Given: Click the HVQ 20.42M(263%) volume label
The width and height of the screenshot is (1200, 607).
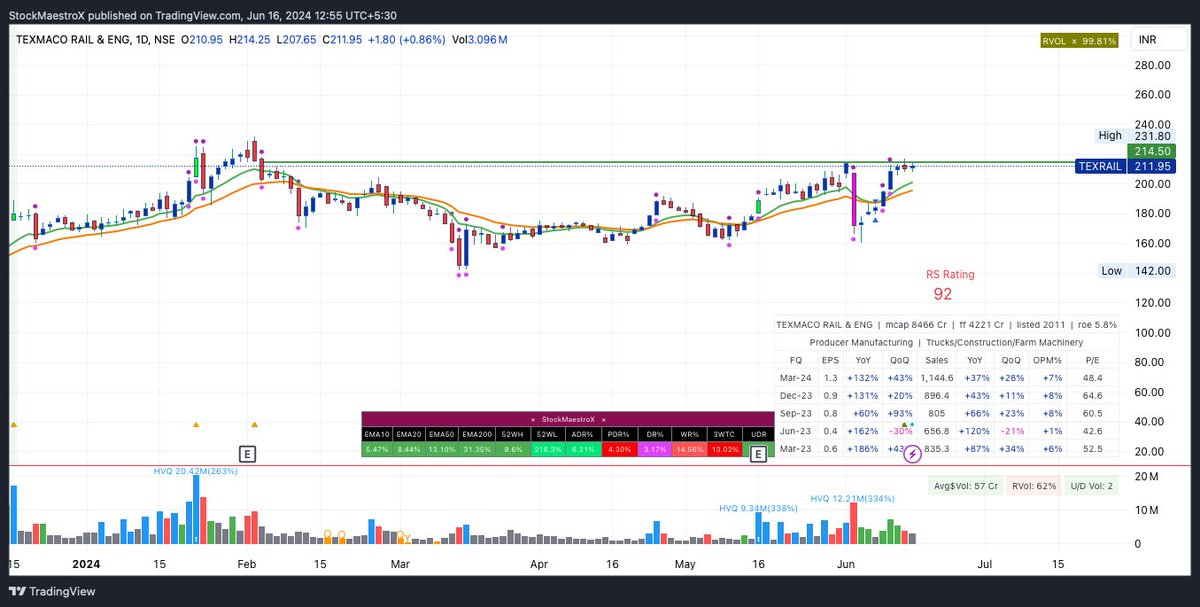Looking at the screenshot, I should click(x=196, y=470).
